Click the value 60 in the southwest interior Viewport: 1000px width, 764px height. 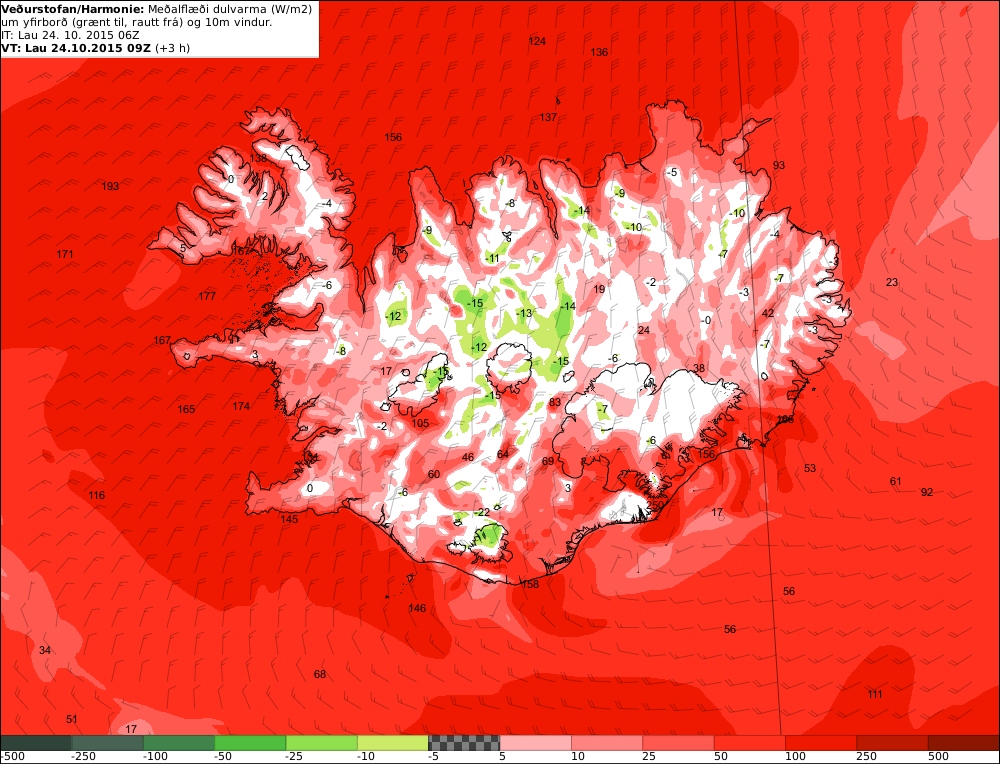click(x=434, y=474)
